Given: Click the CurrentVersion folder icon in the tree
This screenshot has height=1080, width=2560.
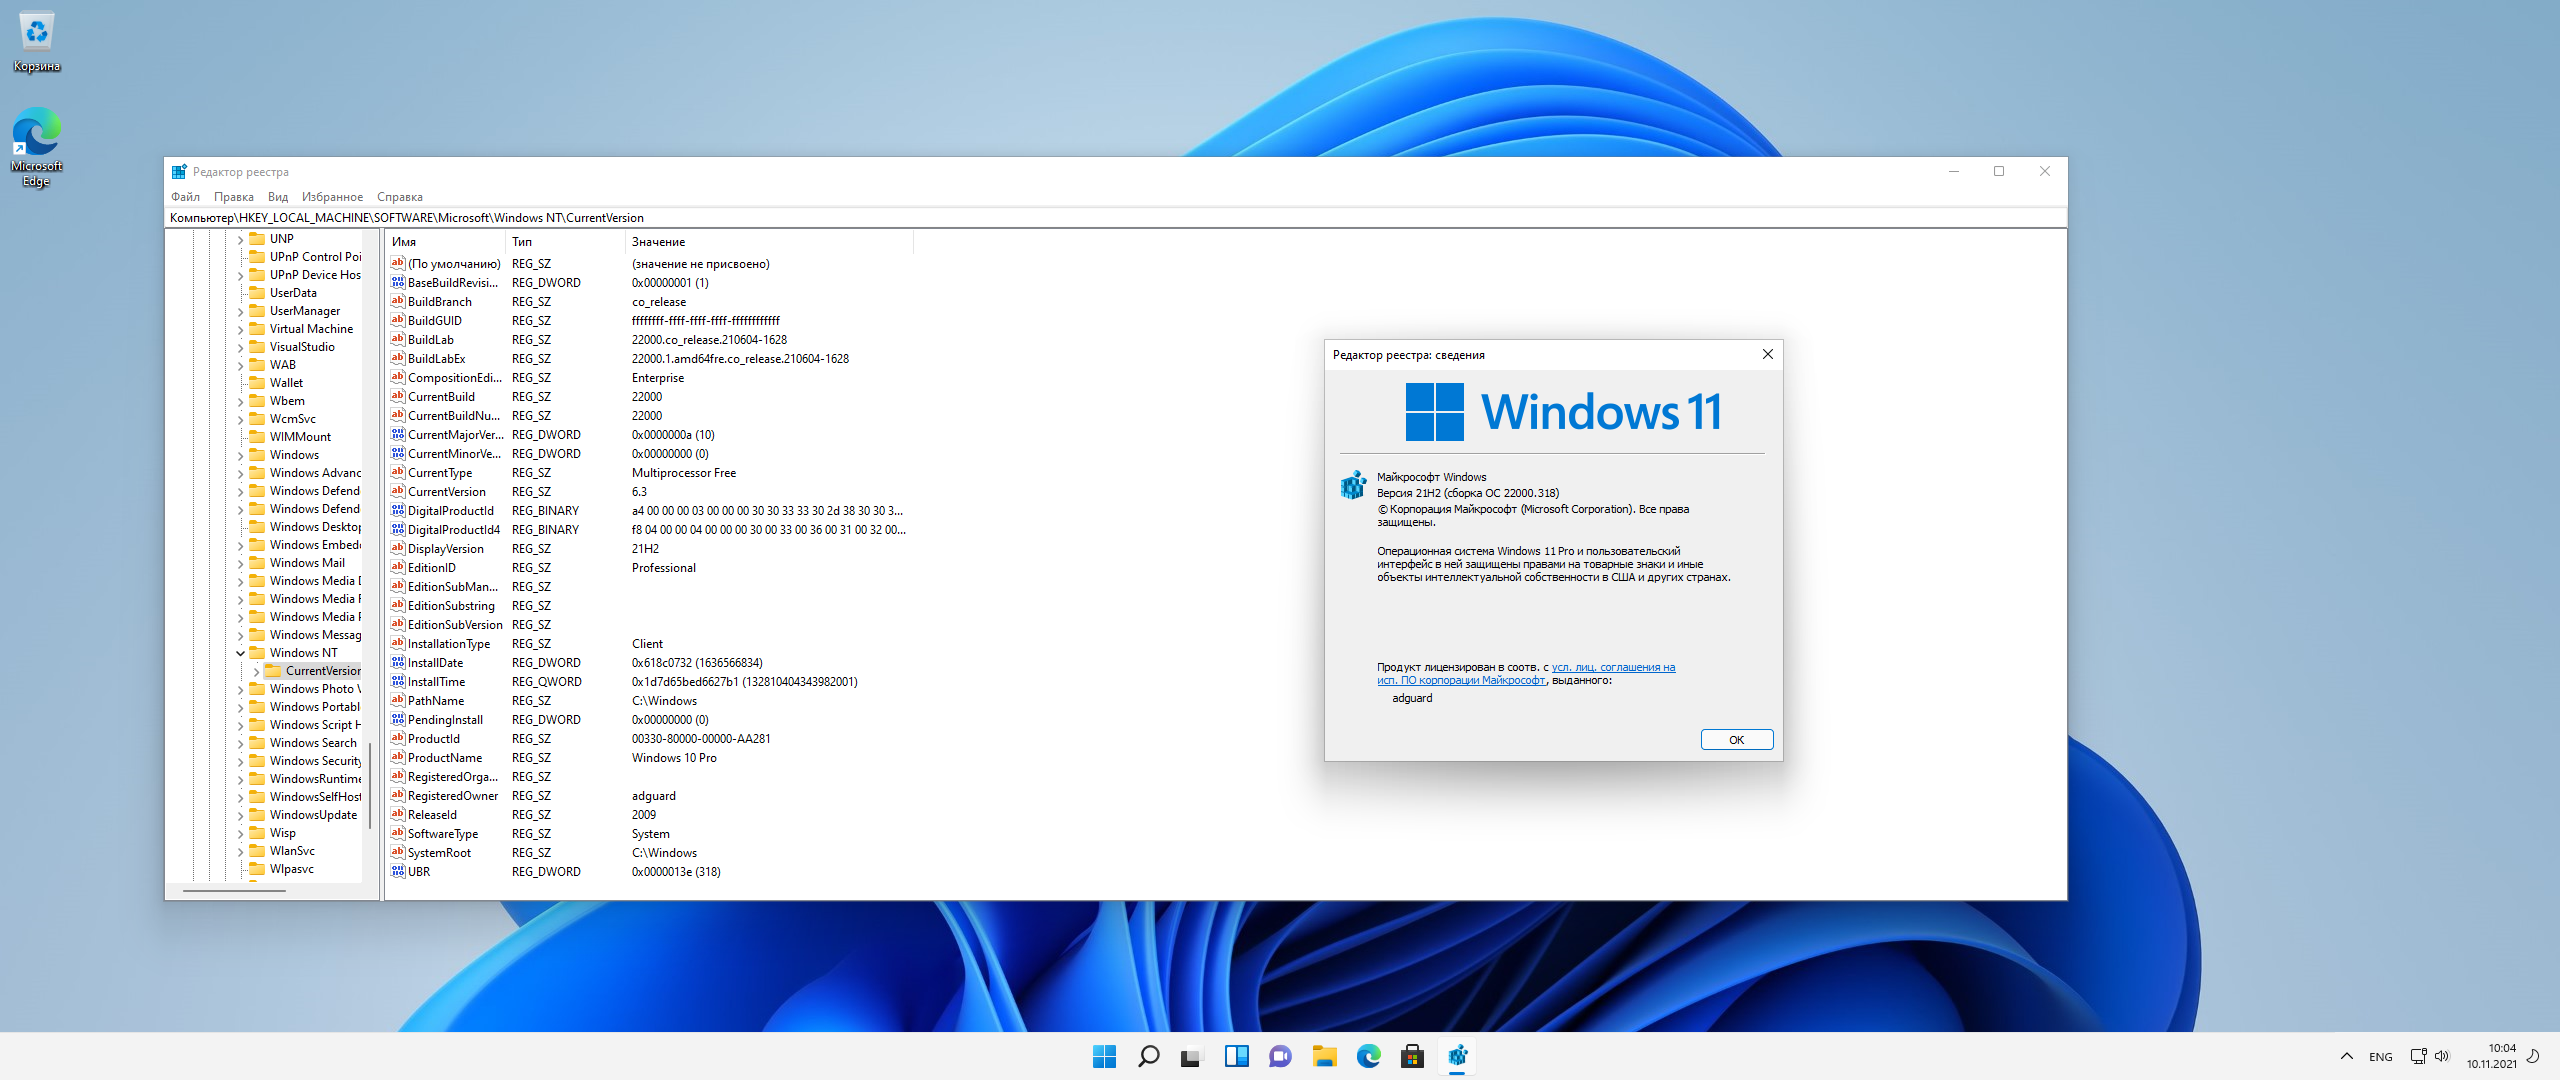Looking at the screenshot, I should [273, 671].
